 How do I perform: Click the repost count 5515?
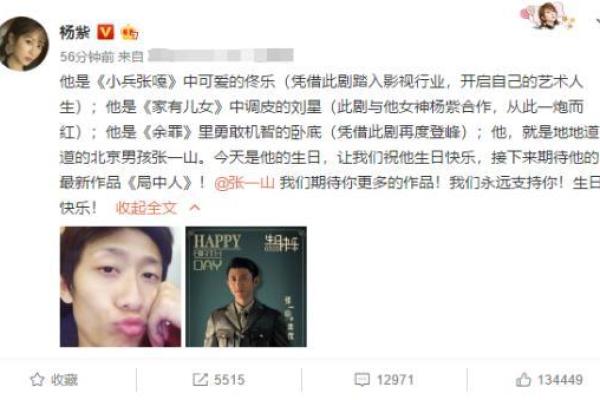pyautogui.click(x=229, y=380)
